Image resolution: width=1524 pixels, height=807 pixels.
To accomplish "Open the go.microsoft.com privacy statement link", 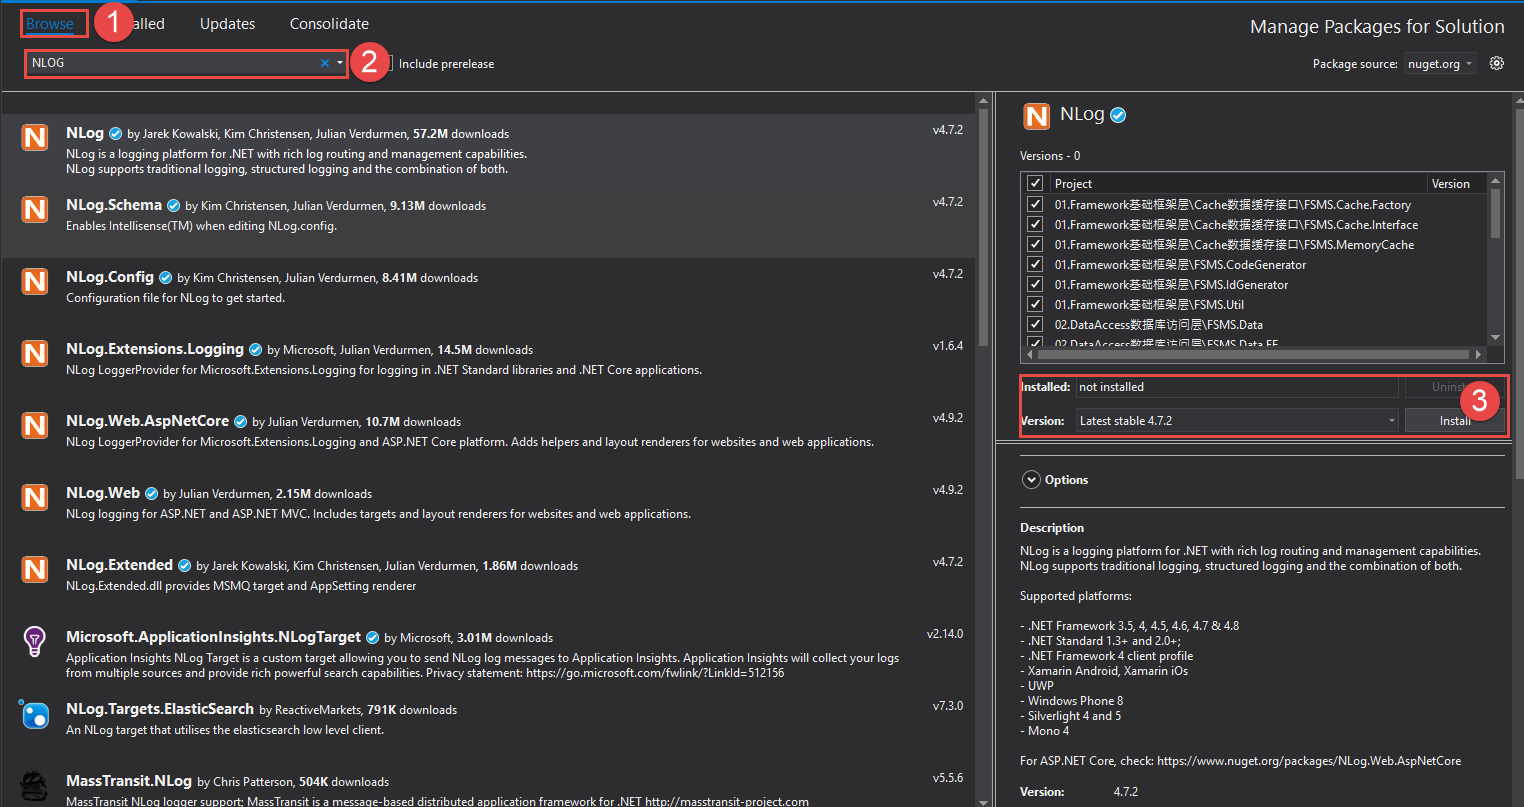I will (x=655, y=673).
